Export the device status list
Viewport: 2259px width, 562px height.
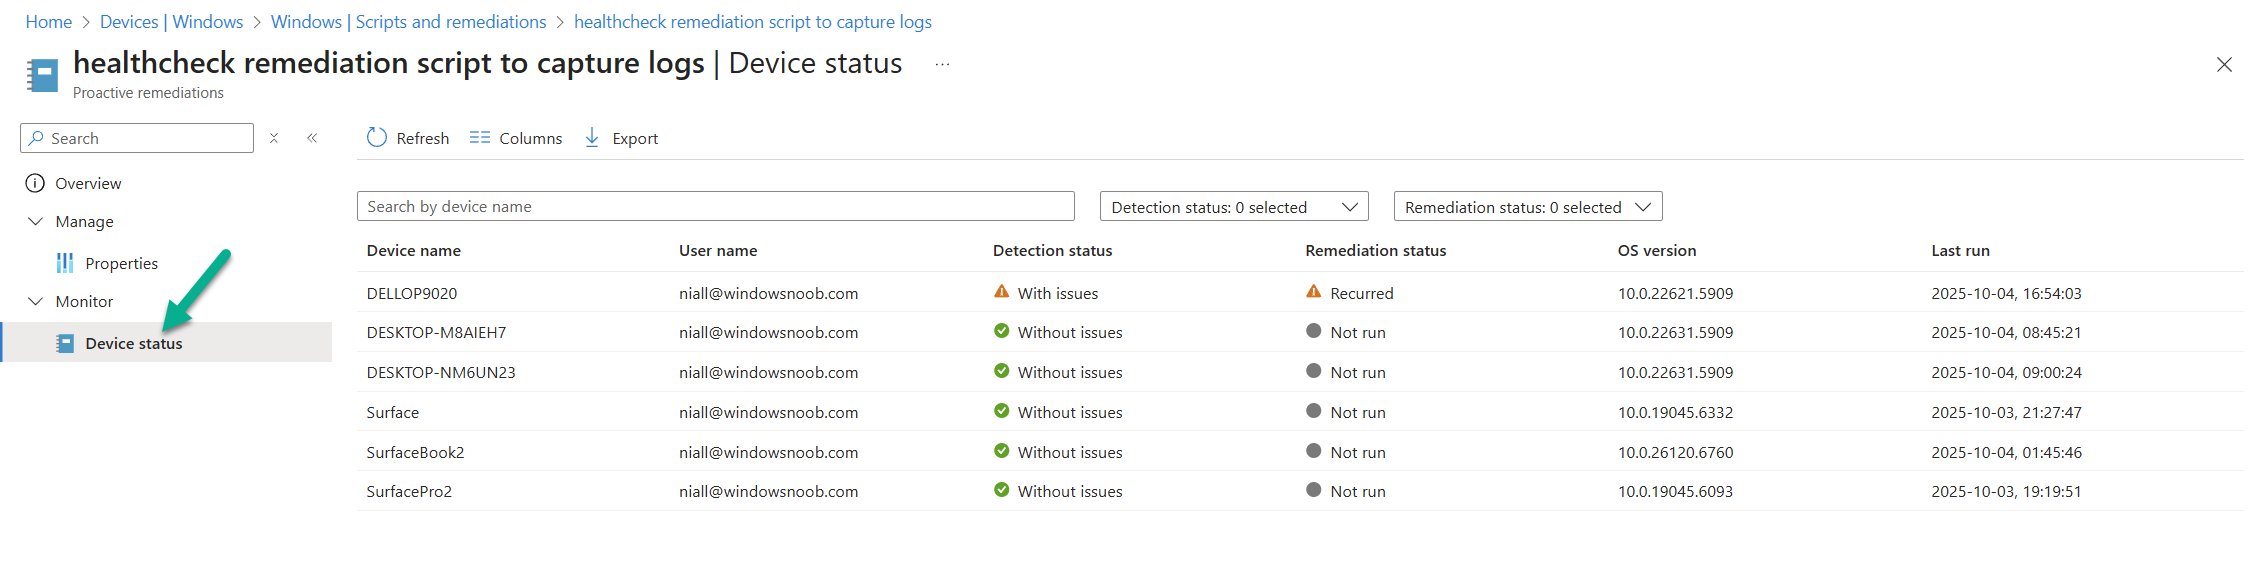point(621,138)
